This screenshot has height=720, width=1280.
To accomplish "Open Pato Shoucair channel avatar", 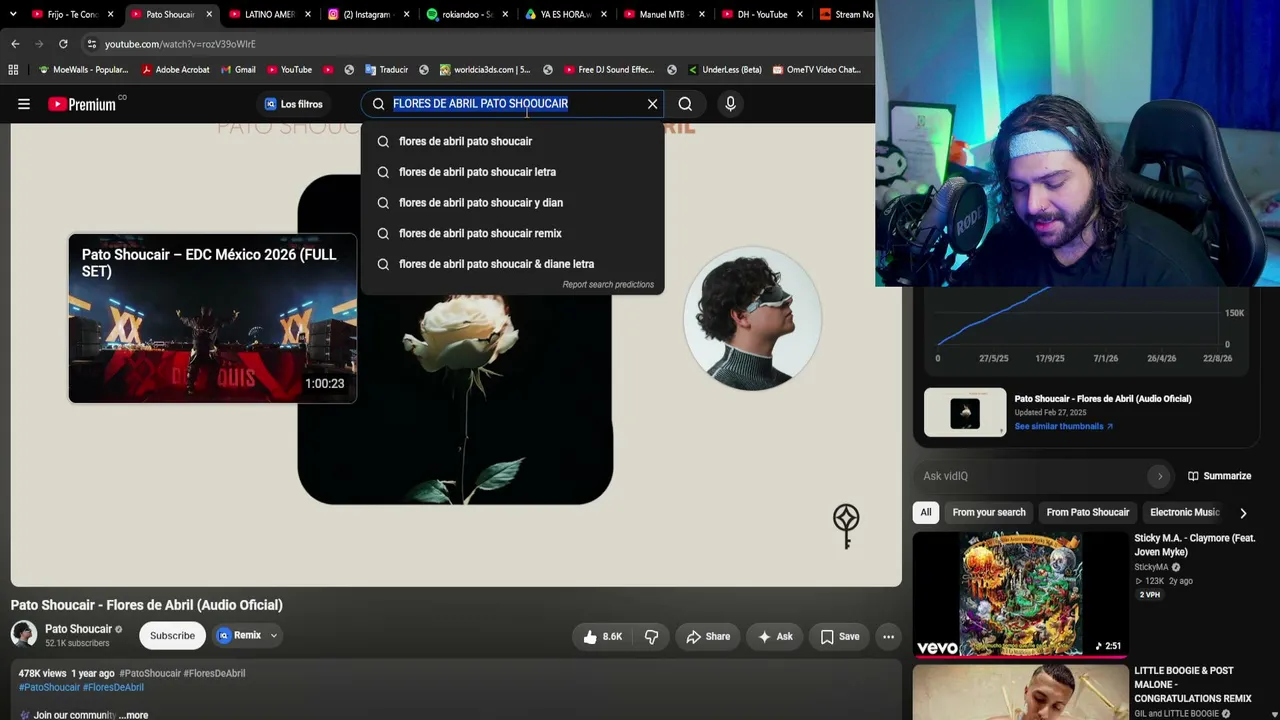I will click(x=24, y=634).
